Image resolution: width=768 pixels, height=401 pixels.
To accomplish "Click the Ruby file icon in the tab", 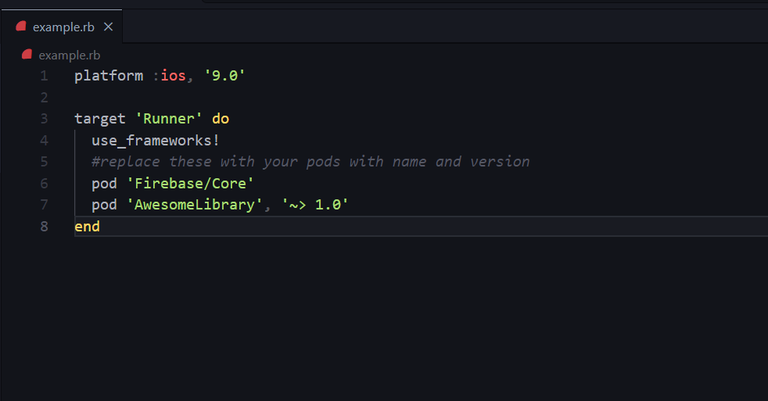I will 21,26.
